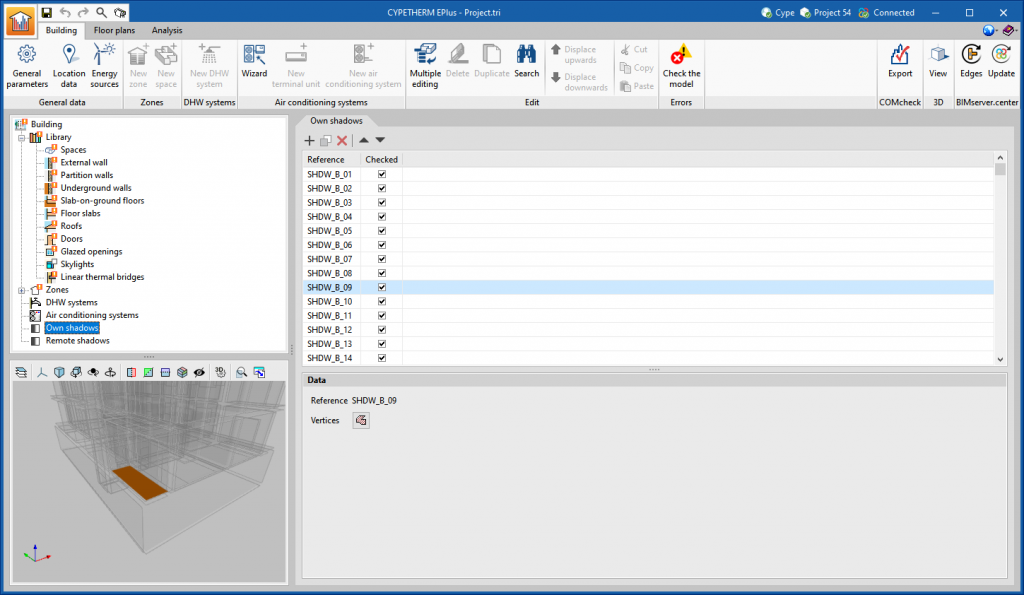
Task: Uncheck the SHDW_B_01 checkbox
Action: point(381,174)
